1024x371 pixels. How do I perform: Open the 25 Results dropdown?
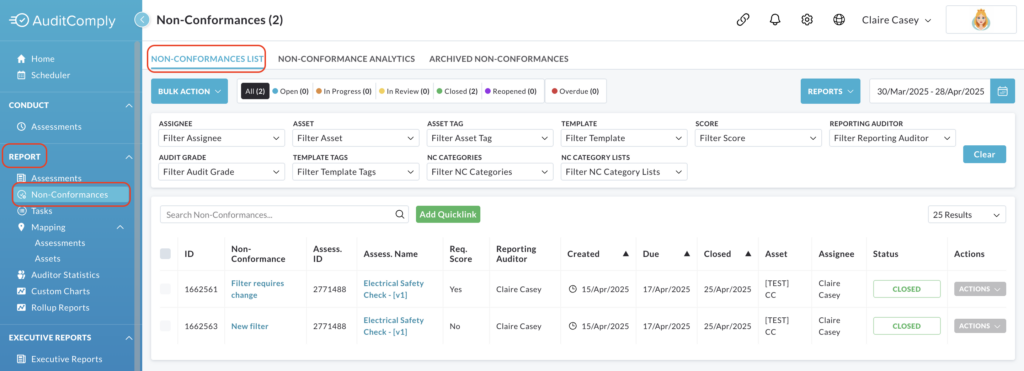(x=967, y=215)
